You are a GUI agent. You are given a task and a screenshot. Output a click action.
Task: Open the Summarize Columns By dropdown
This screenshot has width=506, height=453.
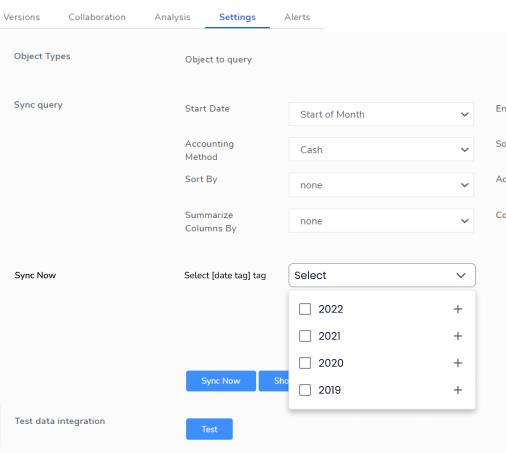pyautogui.click(x=381, y=221)
